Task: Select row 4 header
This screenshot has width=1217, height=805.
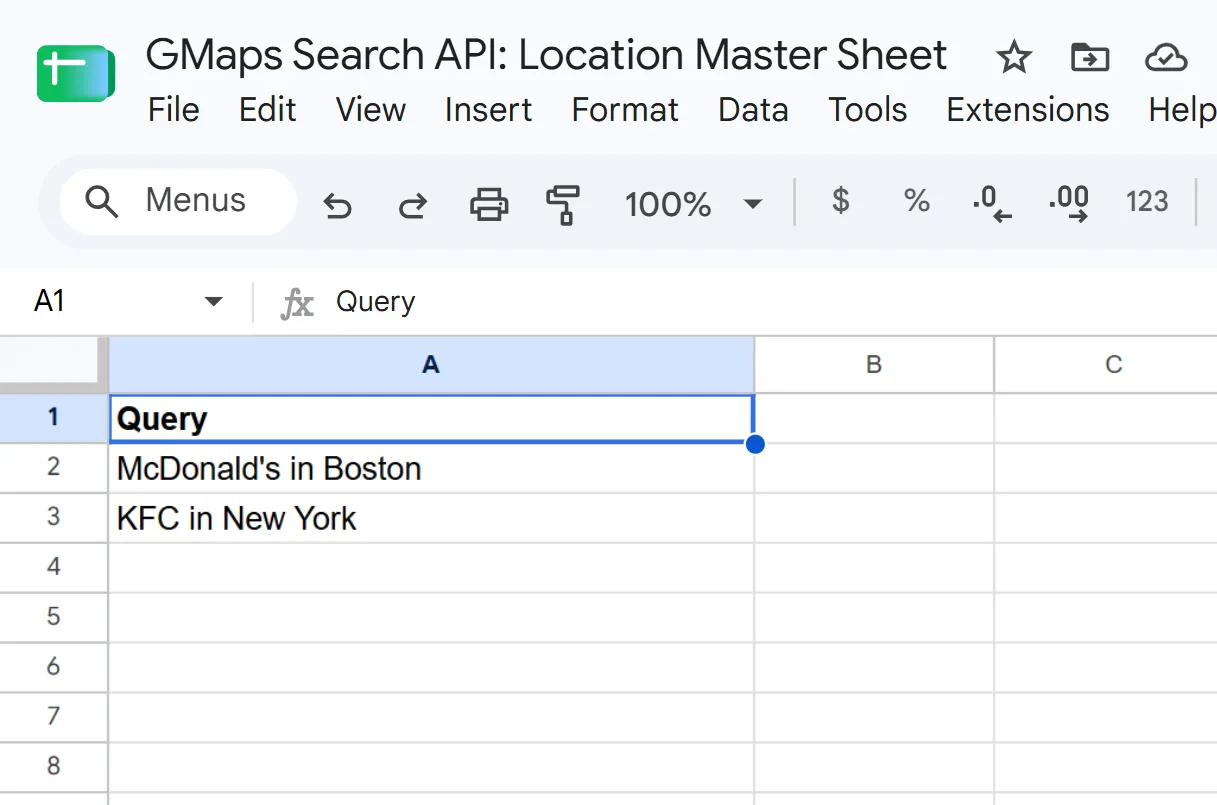Action: point(53,567)
